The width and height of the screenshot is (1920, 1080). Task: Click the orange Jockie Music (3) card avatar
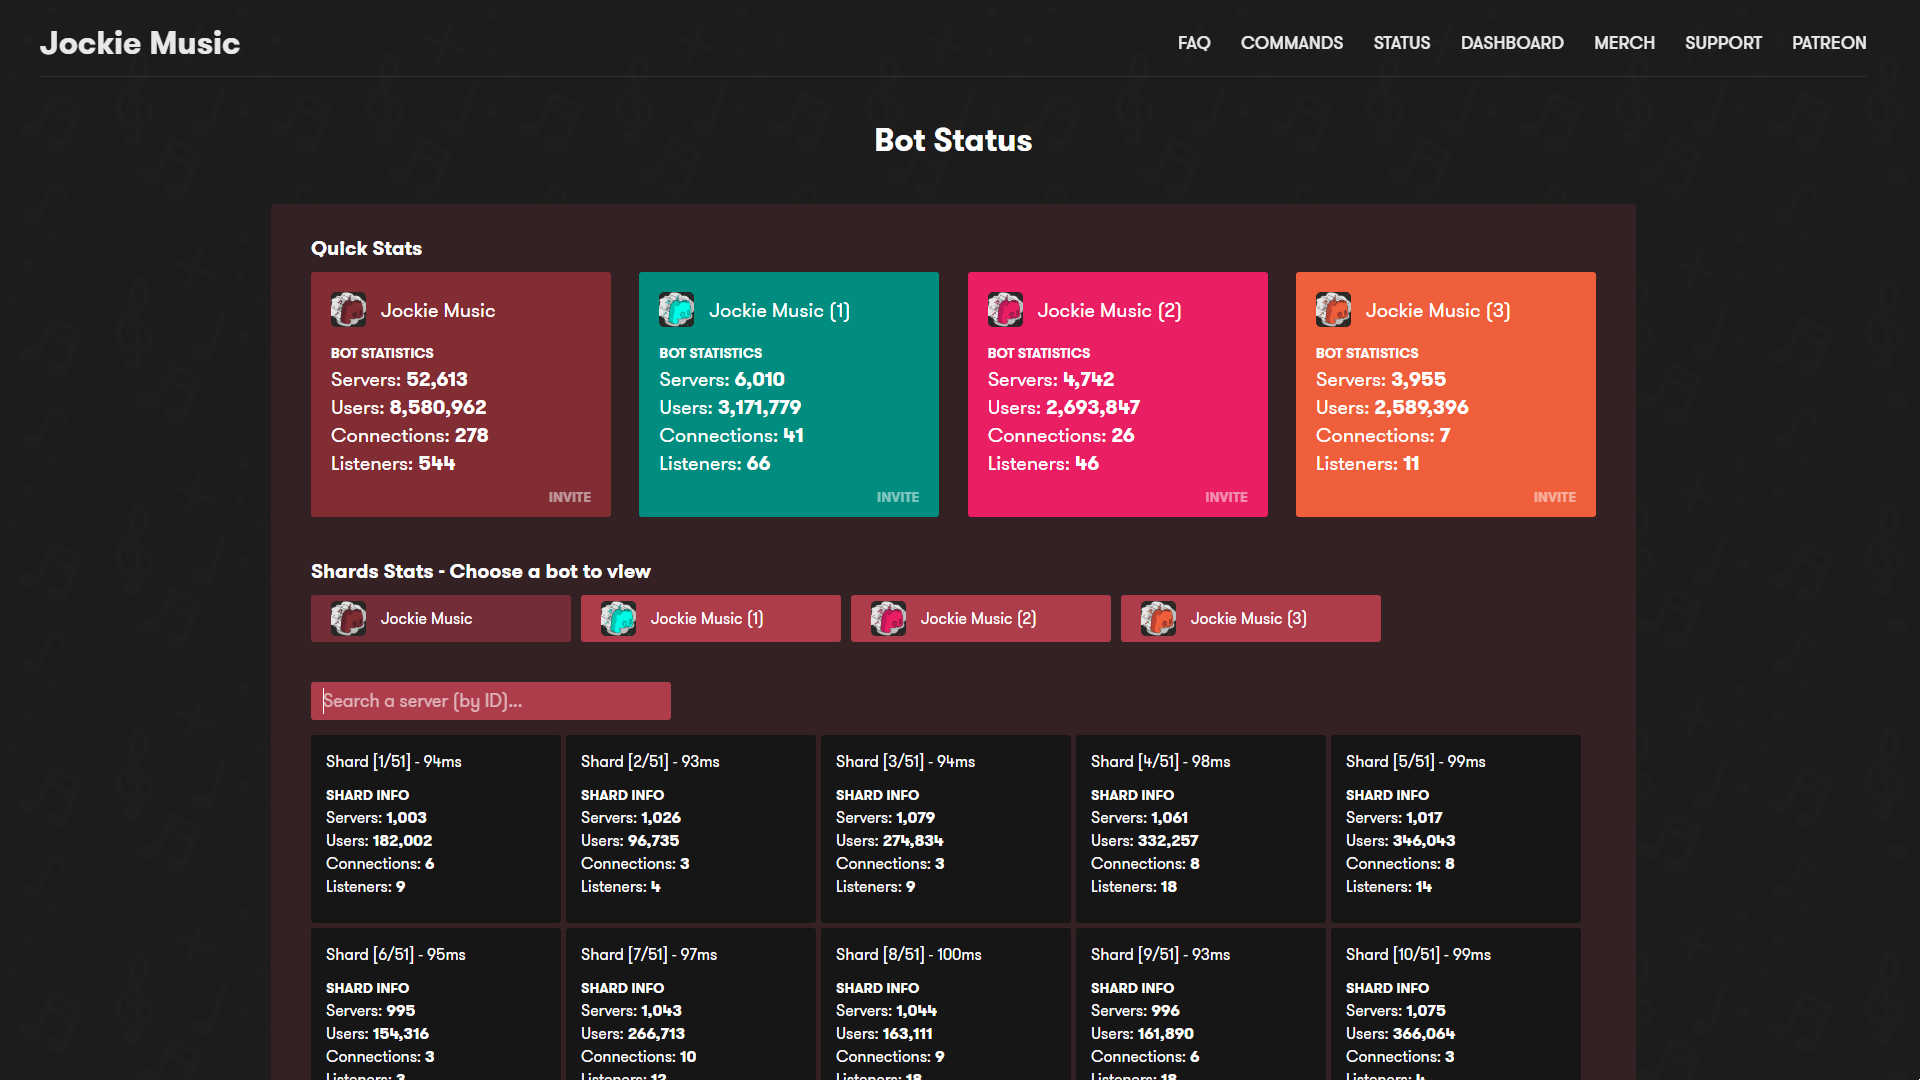(x=1333, y=310)
